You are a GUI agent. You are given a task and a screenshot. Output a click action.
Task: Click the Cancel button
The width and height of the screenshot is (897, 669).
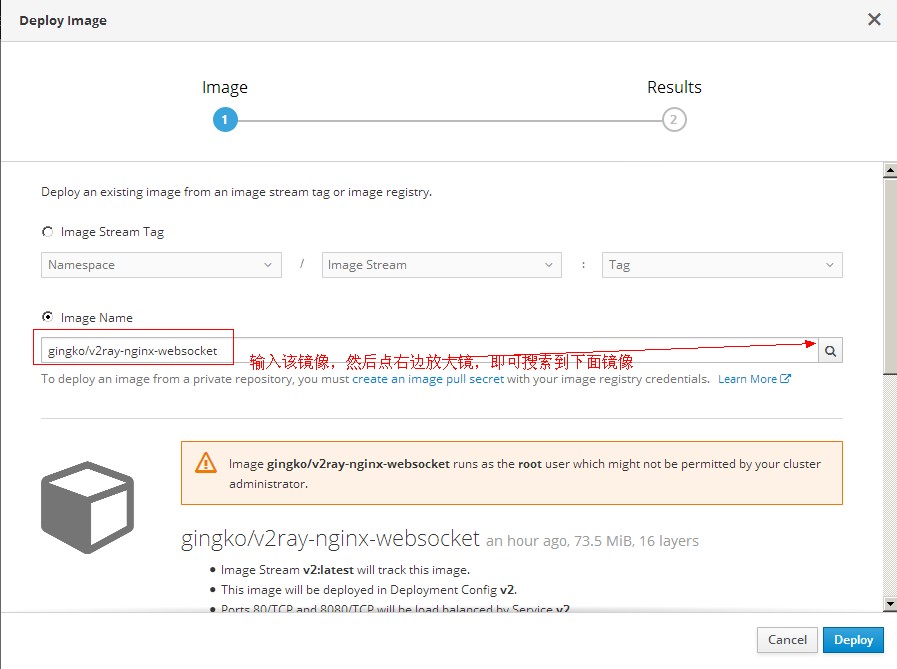[x=787, y=640]
